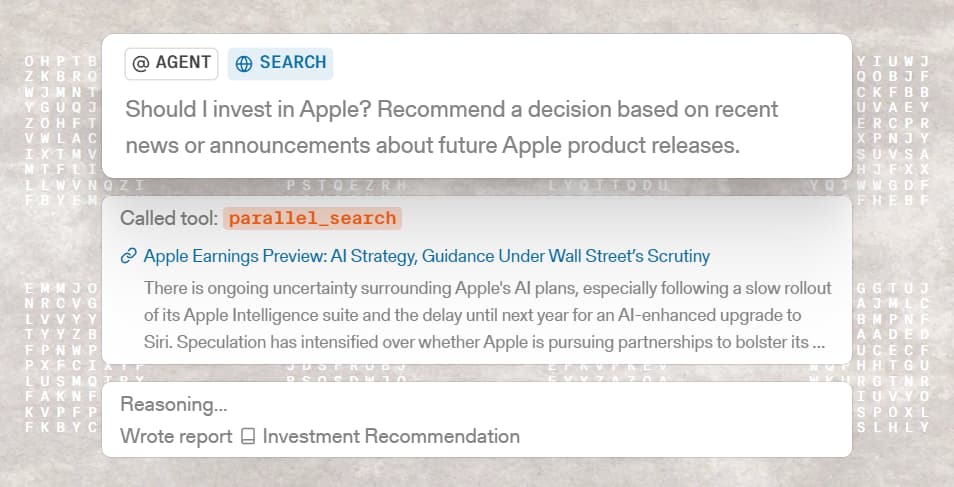The image size is (954, 487).
Task: Click the prompt line about future product releases
Action: [x=433, y=145]
